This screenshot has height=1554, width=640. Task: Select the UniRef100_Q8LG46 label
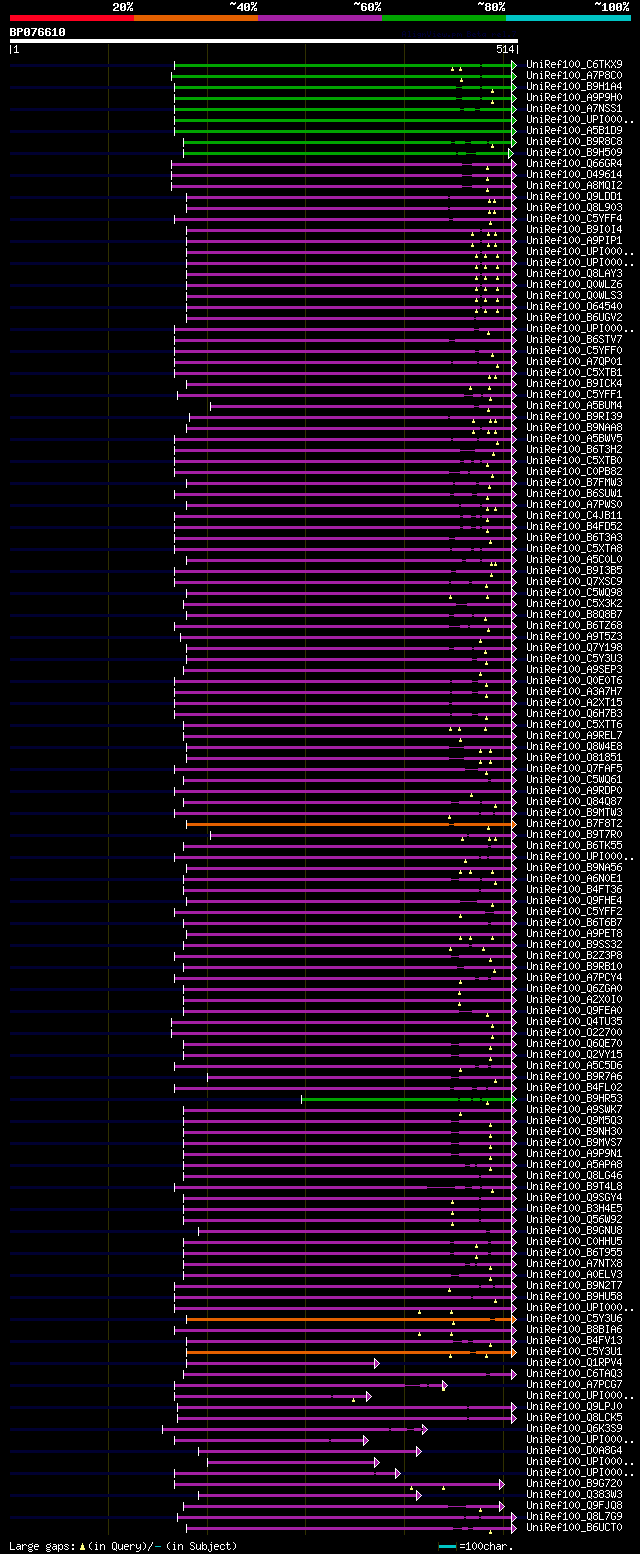click(574, 1175)
